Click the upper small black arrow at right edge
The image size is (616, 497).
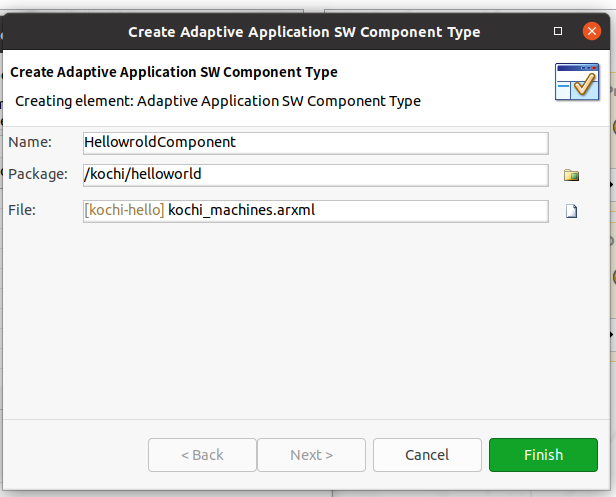point(612,184)
